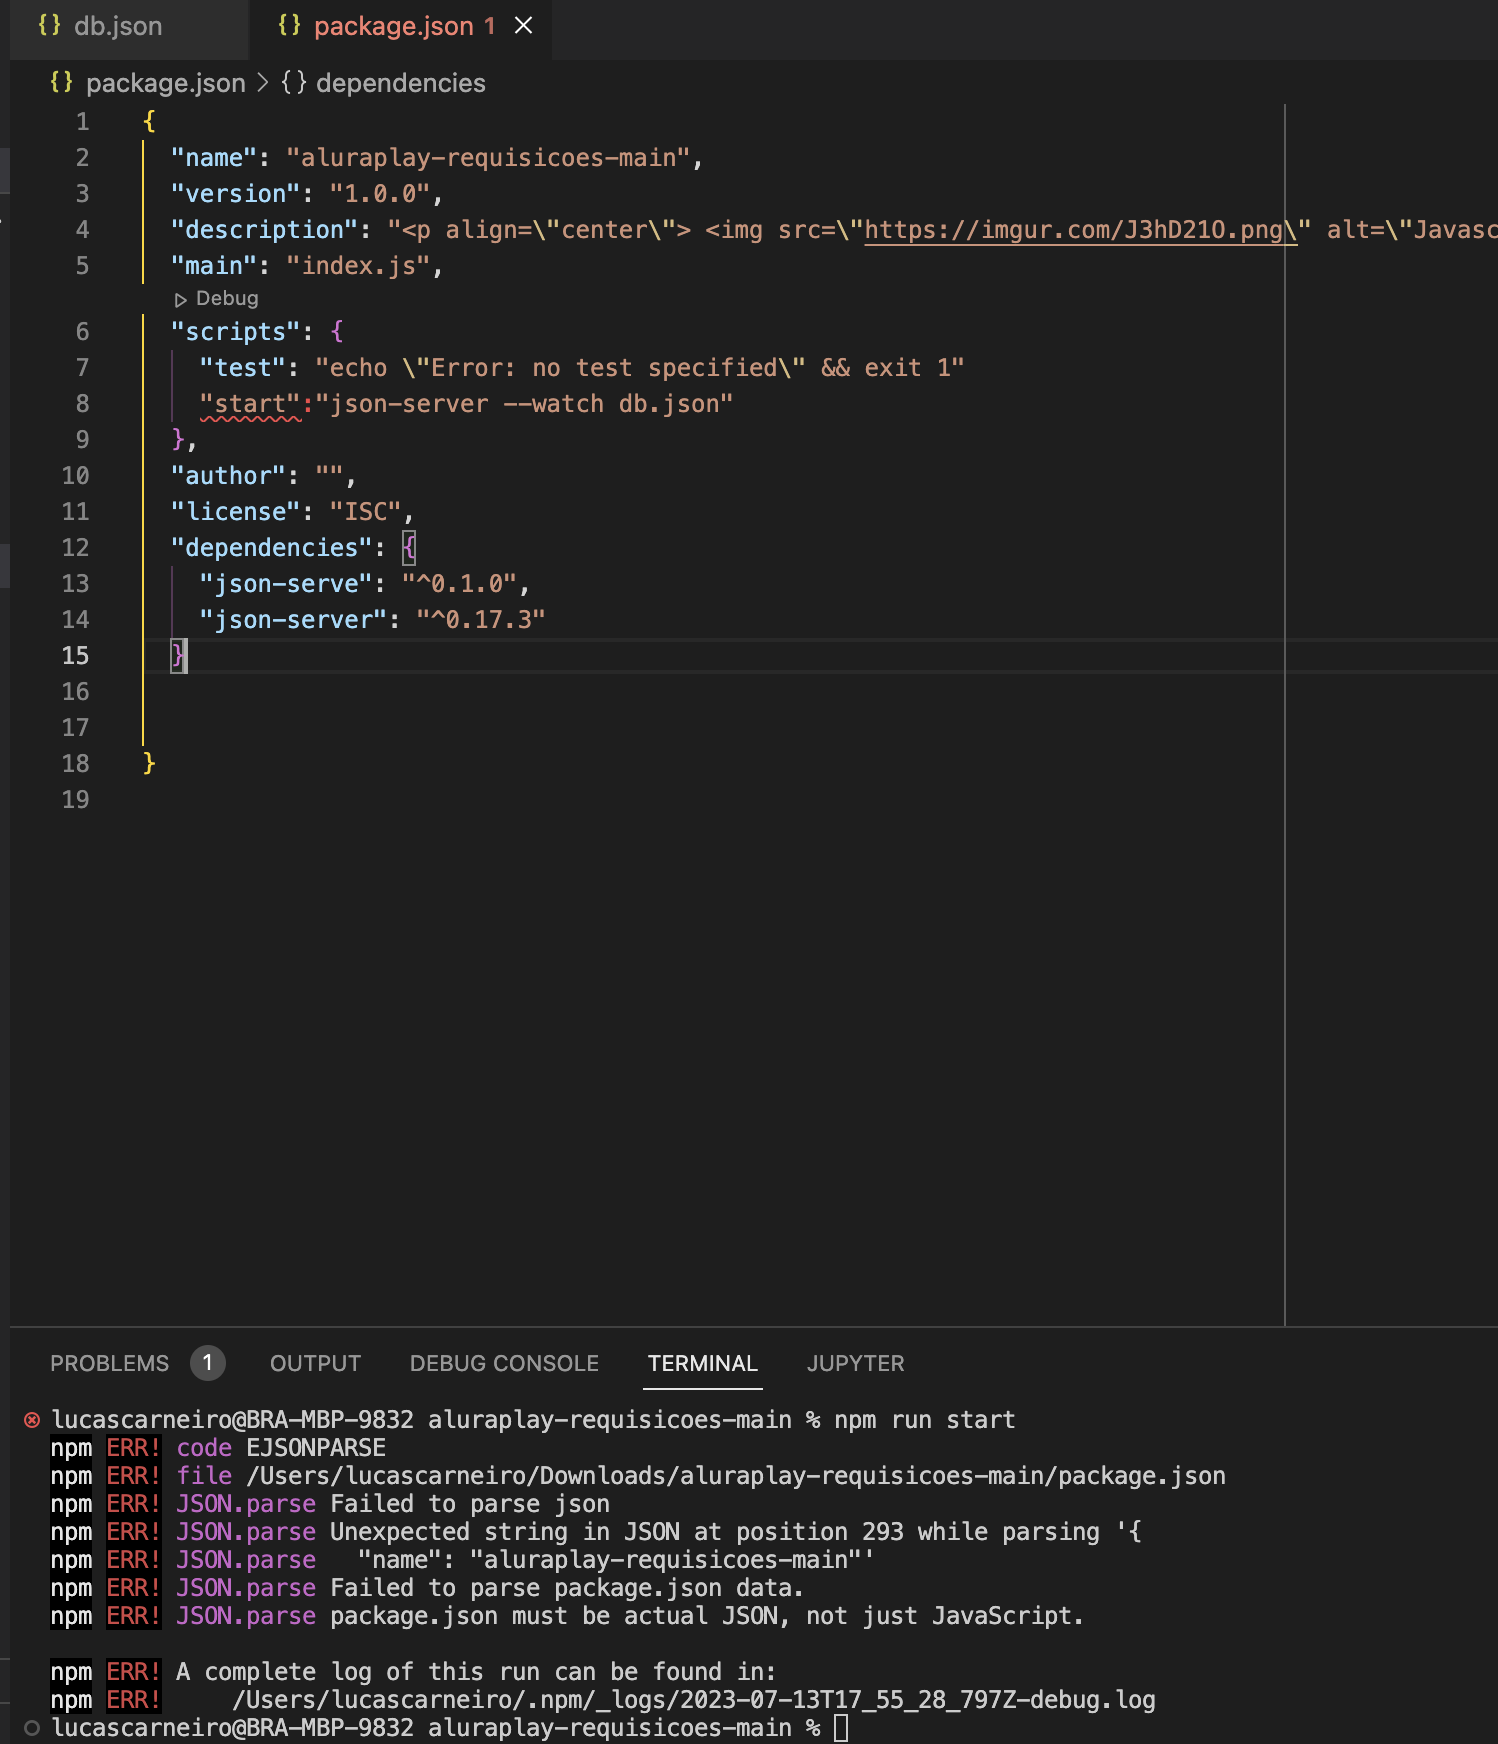Click the "^0.1.0" version string
Screen dimensions: 1498x1744
click(x=460, y=584)
